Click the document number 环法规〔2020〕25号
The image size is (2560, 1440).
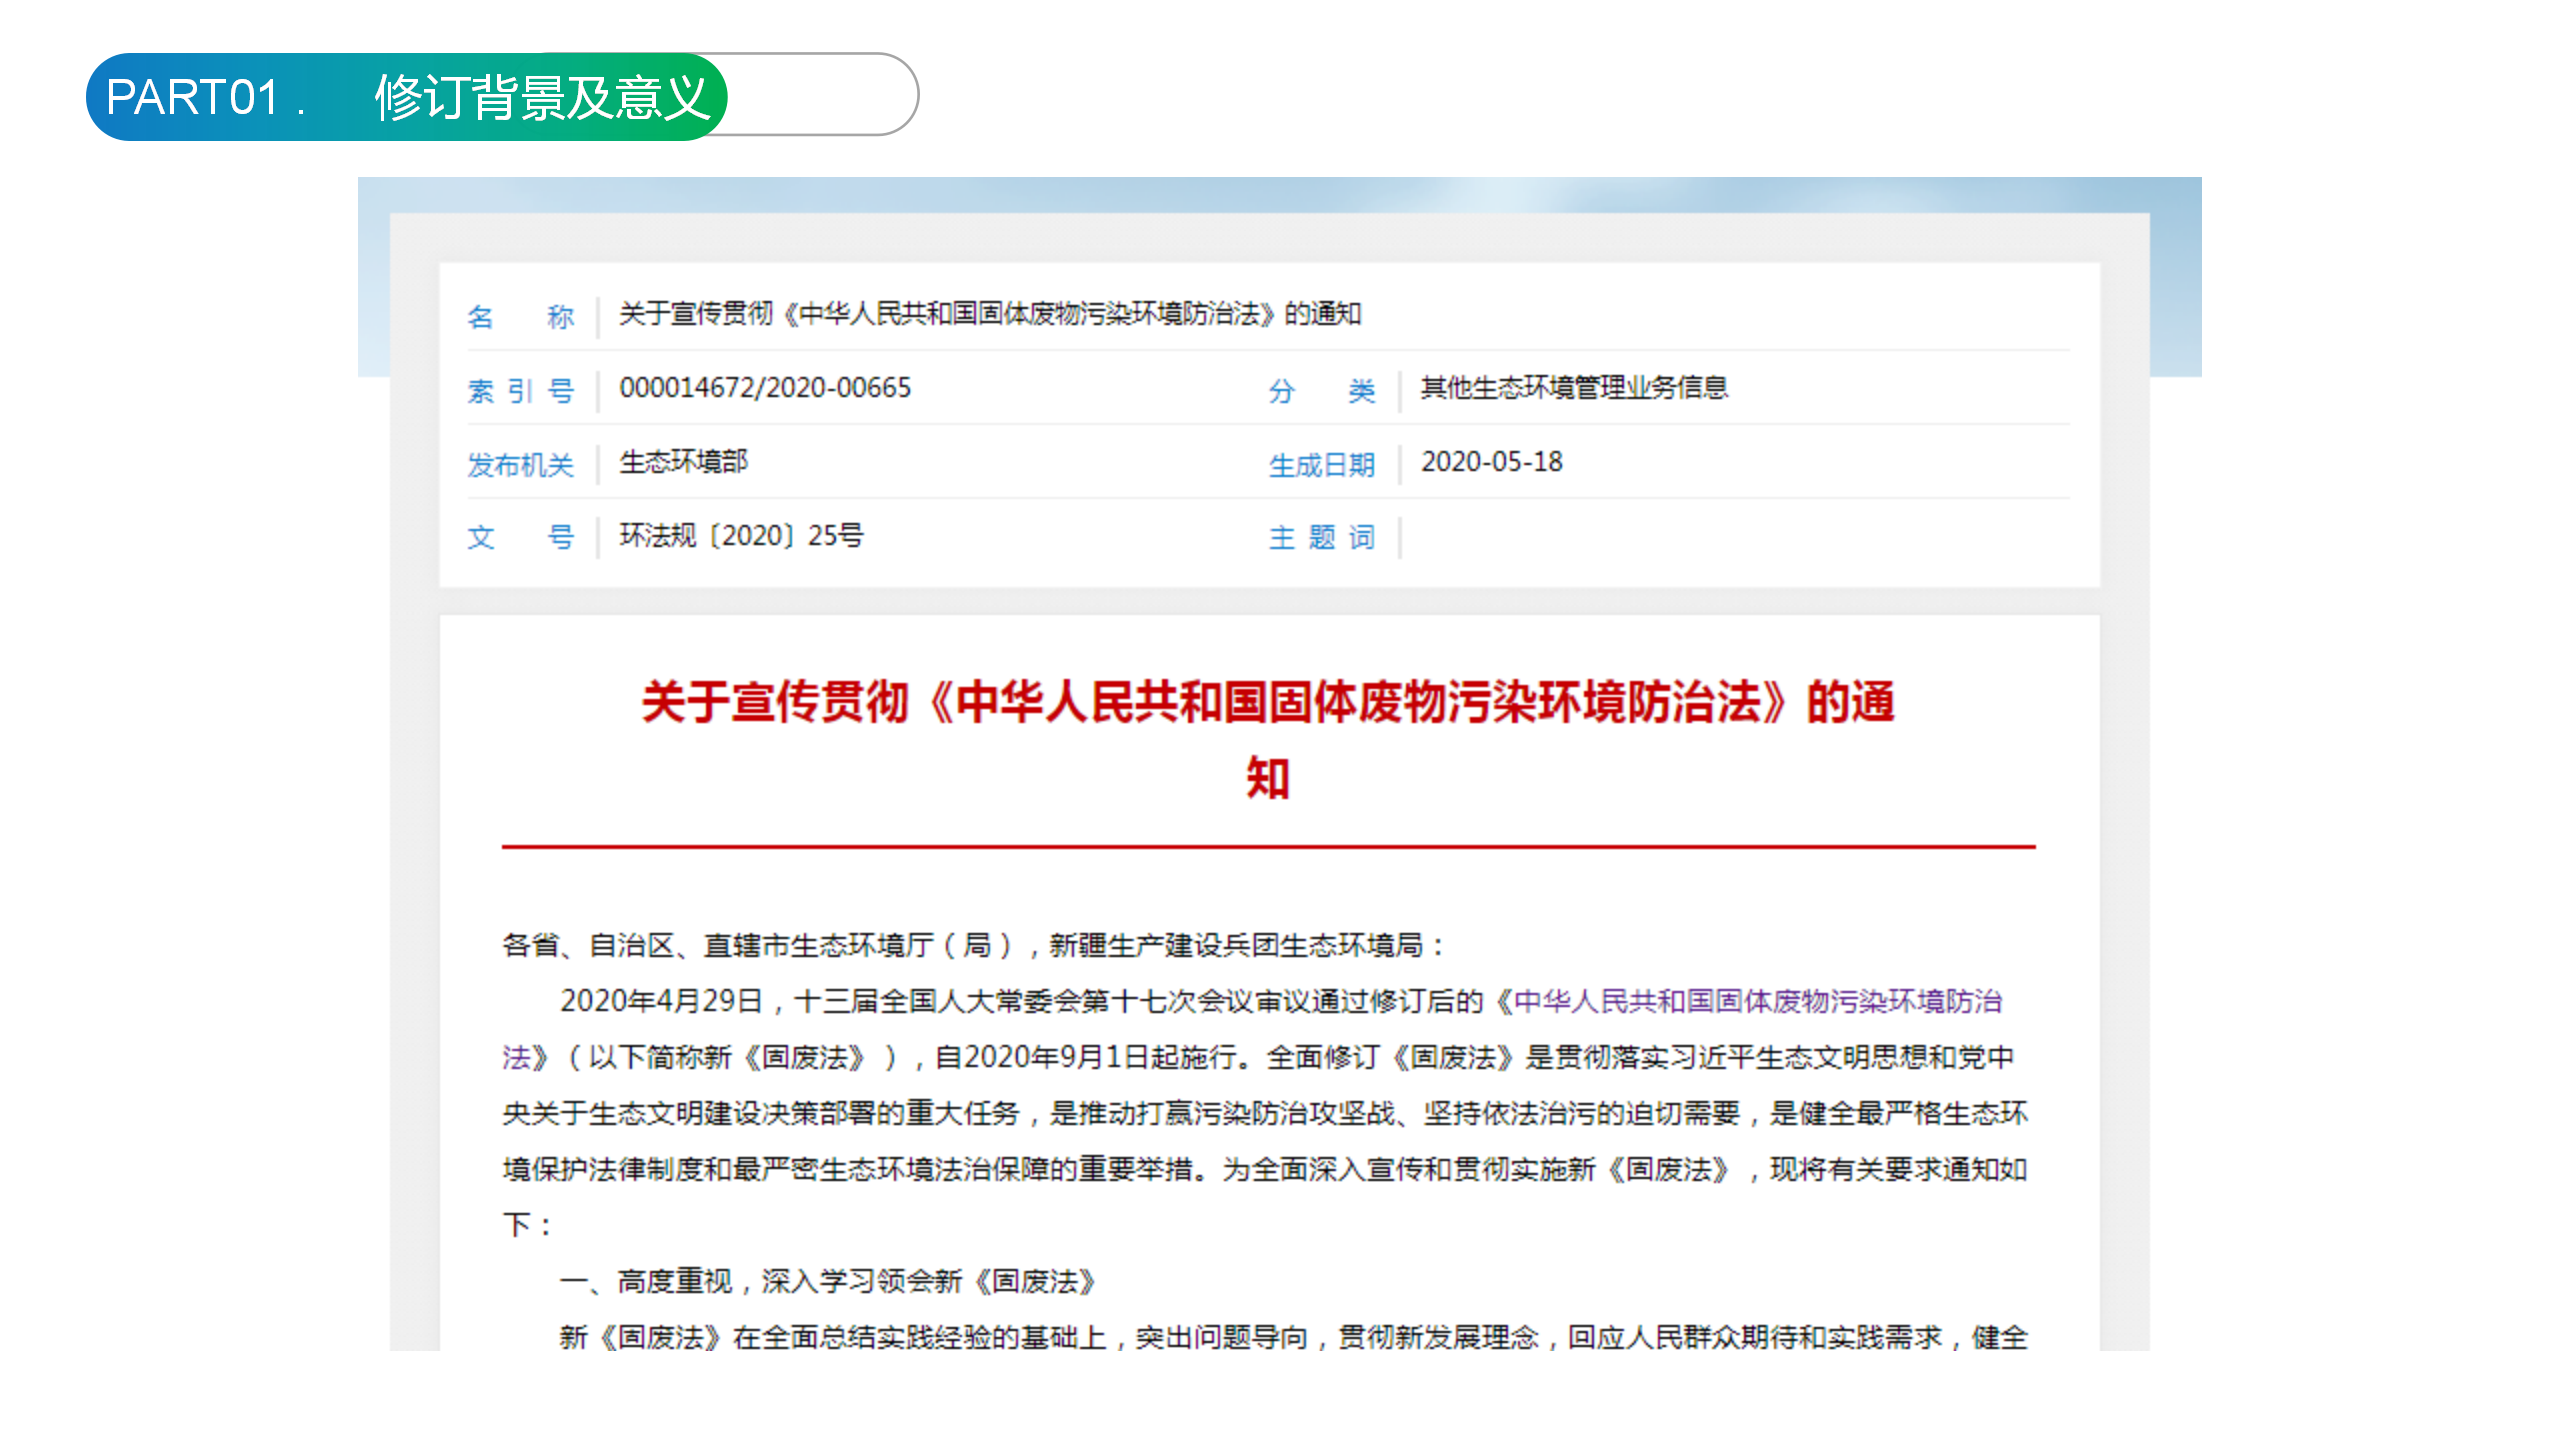[x=741, y=536]
